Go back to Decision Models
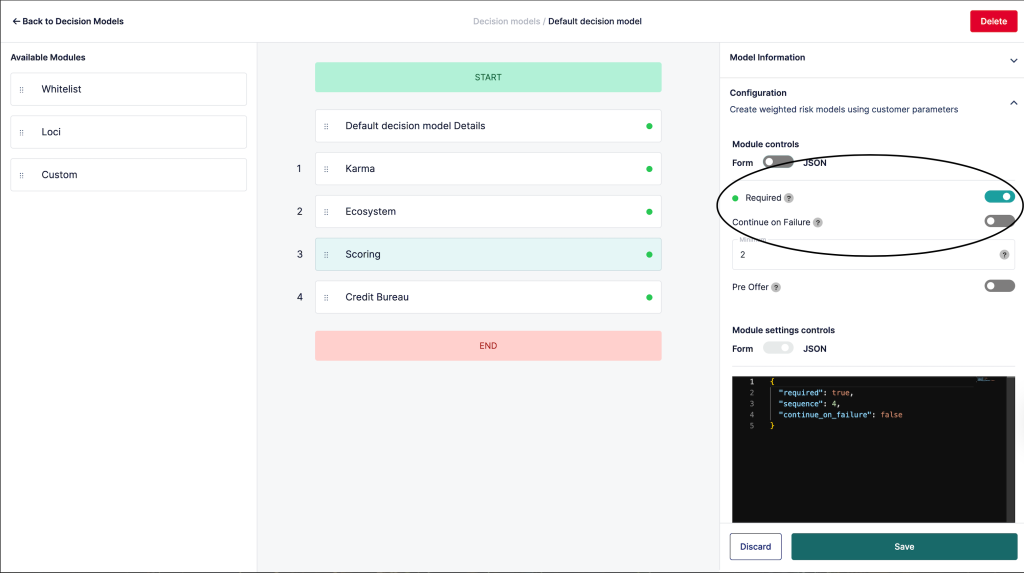Screen dimensions: 1024x573 68,21
